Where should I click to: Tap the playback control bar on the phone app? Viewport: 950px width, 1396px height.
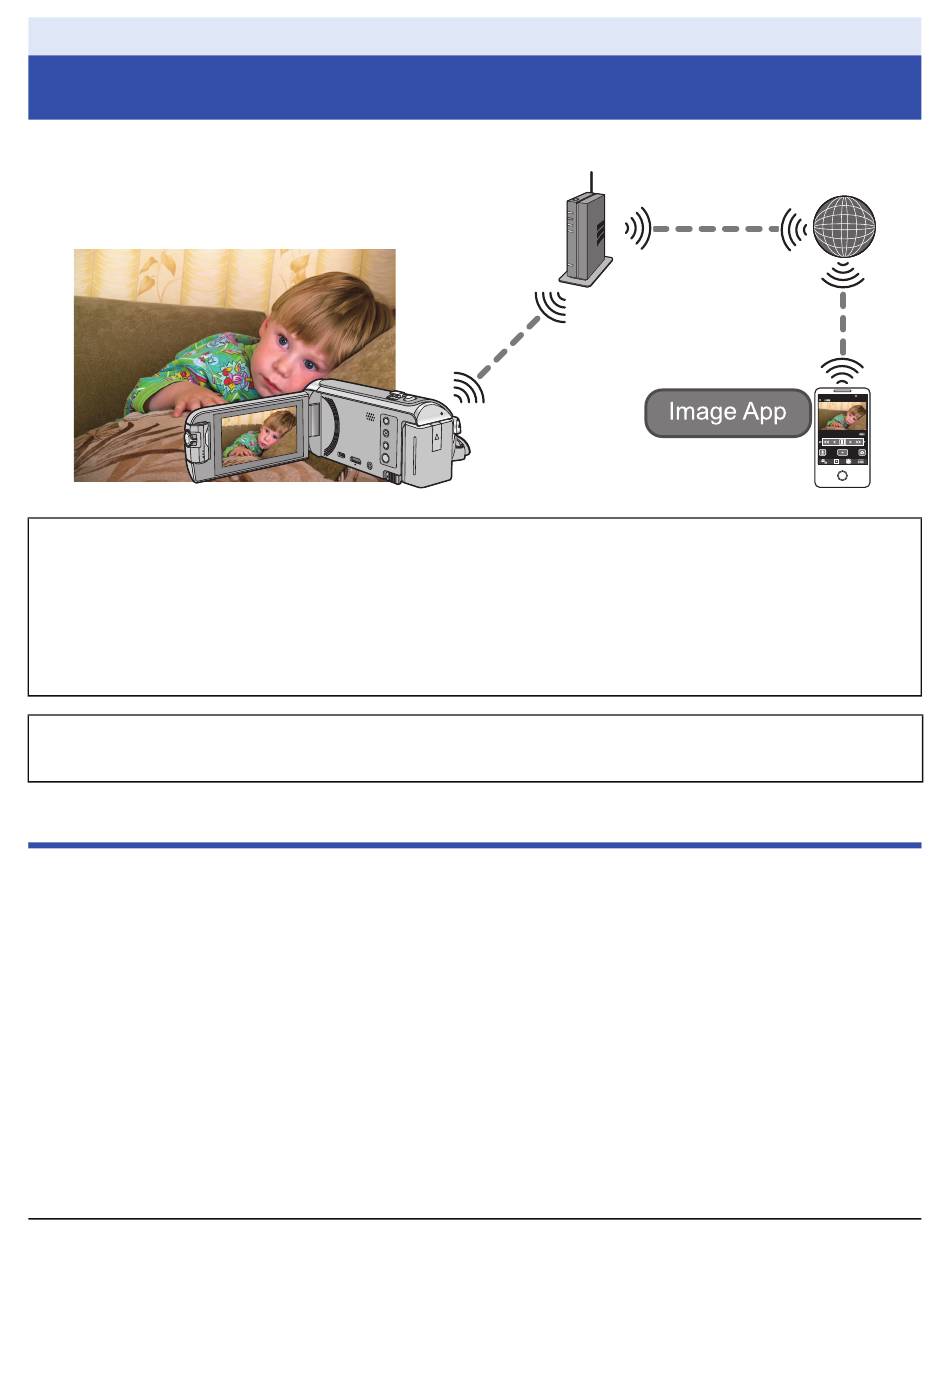[x=842, y=441]
